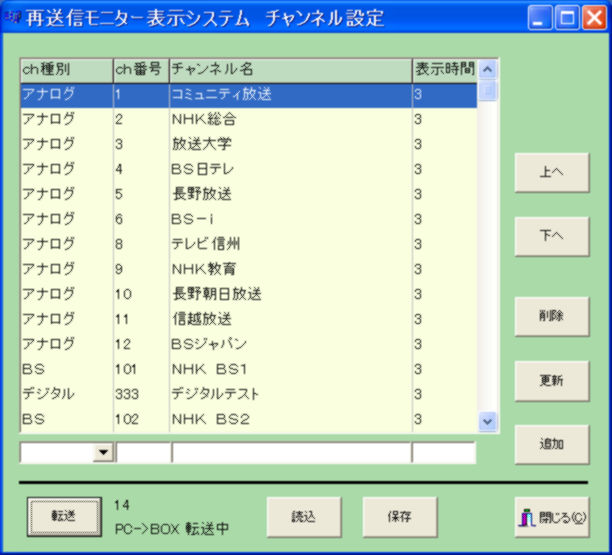Select the デジタルテスト row
The width and height of the screenshot is (612, 555).
[249, 394]
